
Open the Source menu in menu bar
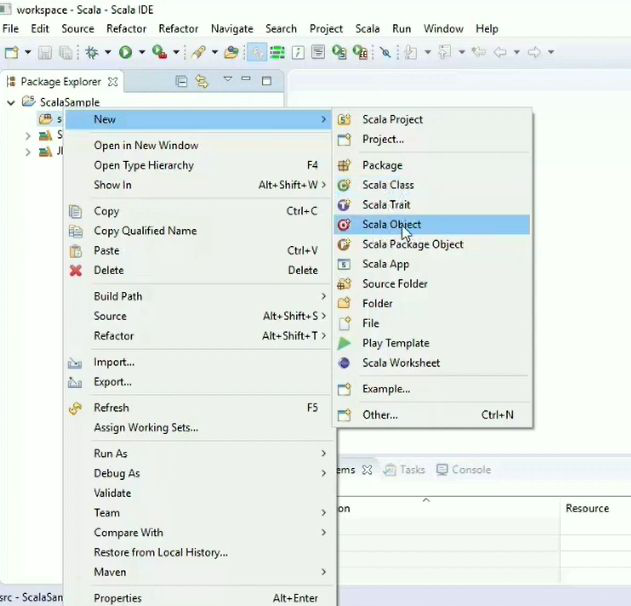point(78,29)
